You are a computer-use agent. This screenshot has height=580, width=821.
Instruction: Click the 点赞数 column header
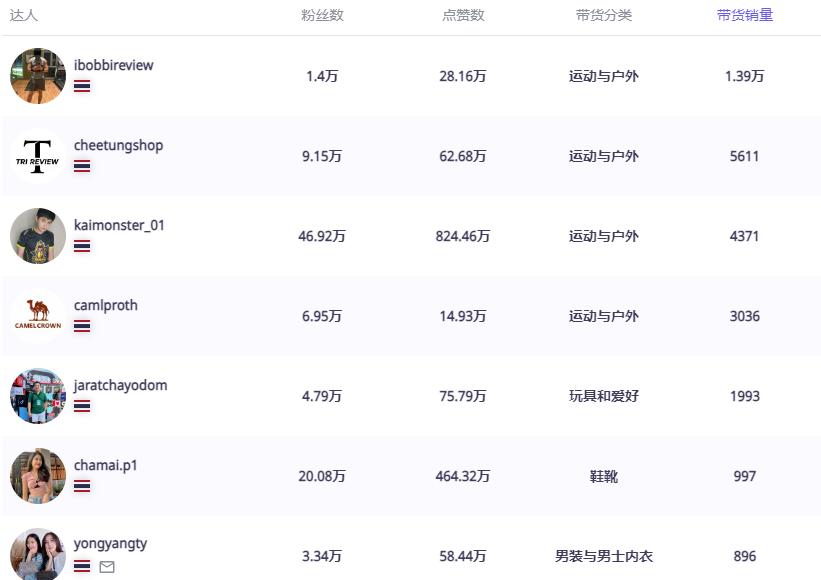tap(463, 16)
